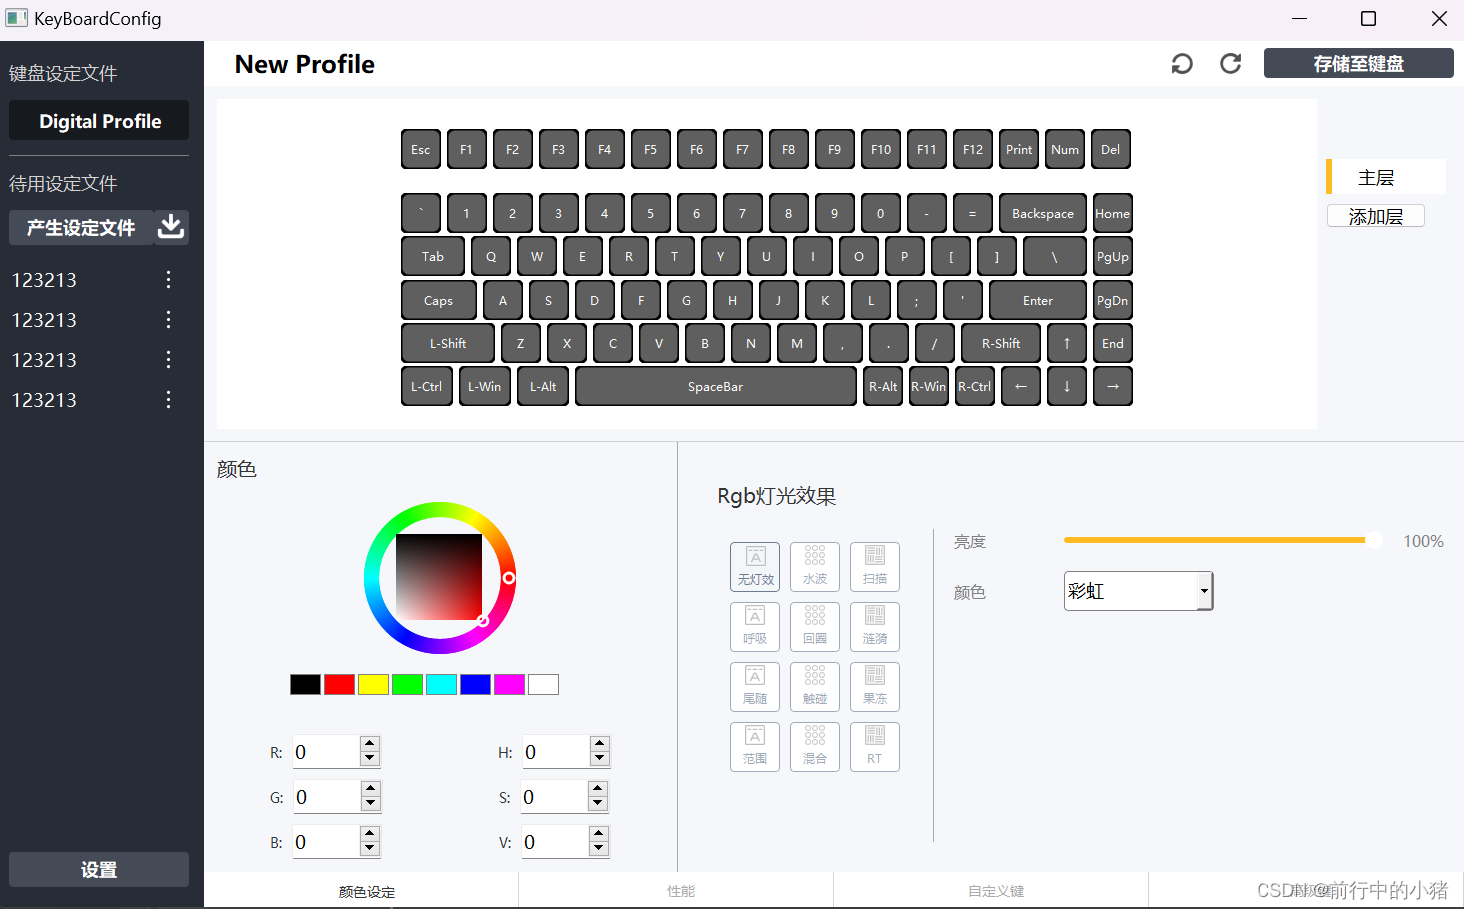Decrease the R value with down arrow
1464x909 pixels.
[x=370, y=759]
